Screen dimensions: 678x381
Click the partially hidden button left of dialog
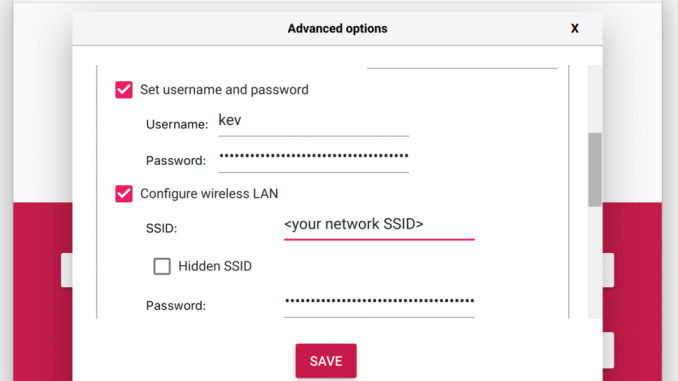pyautogui.click(x=67, y=270)
